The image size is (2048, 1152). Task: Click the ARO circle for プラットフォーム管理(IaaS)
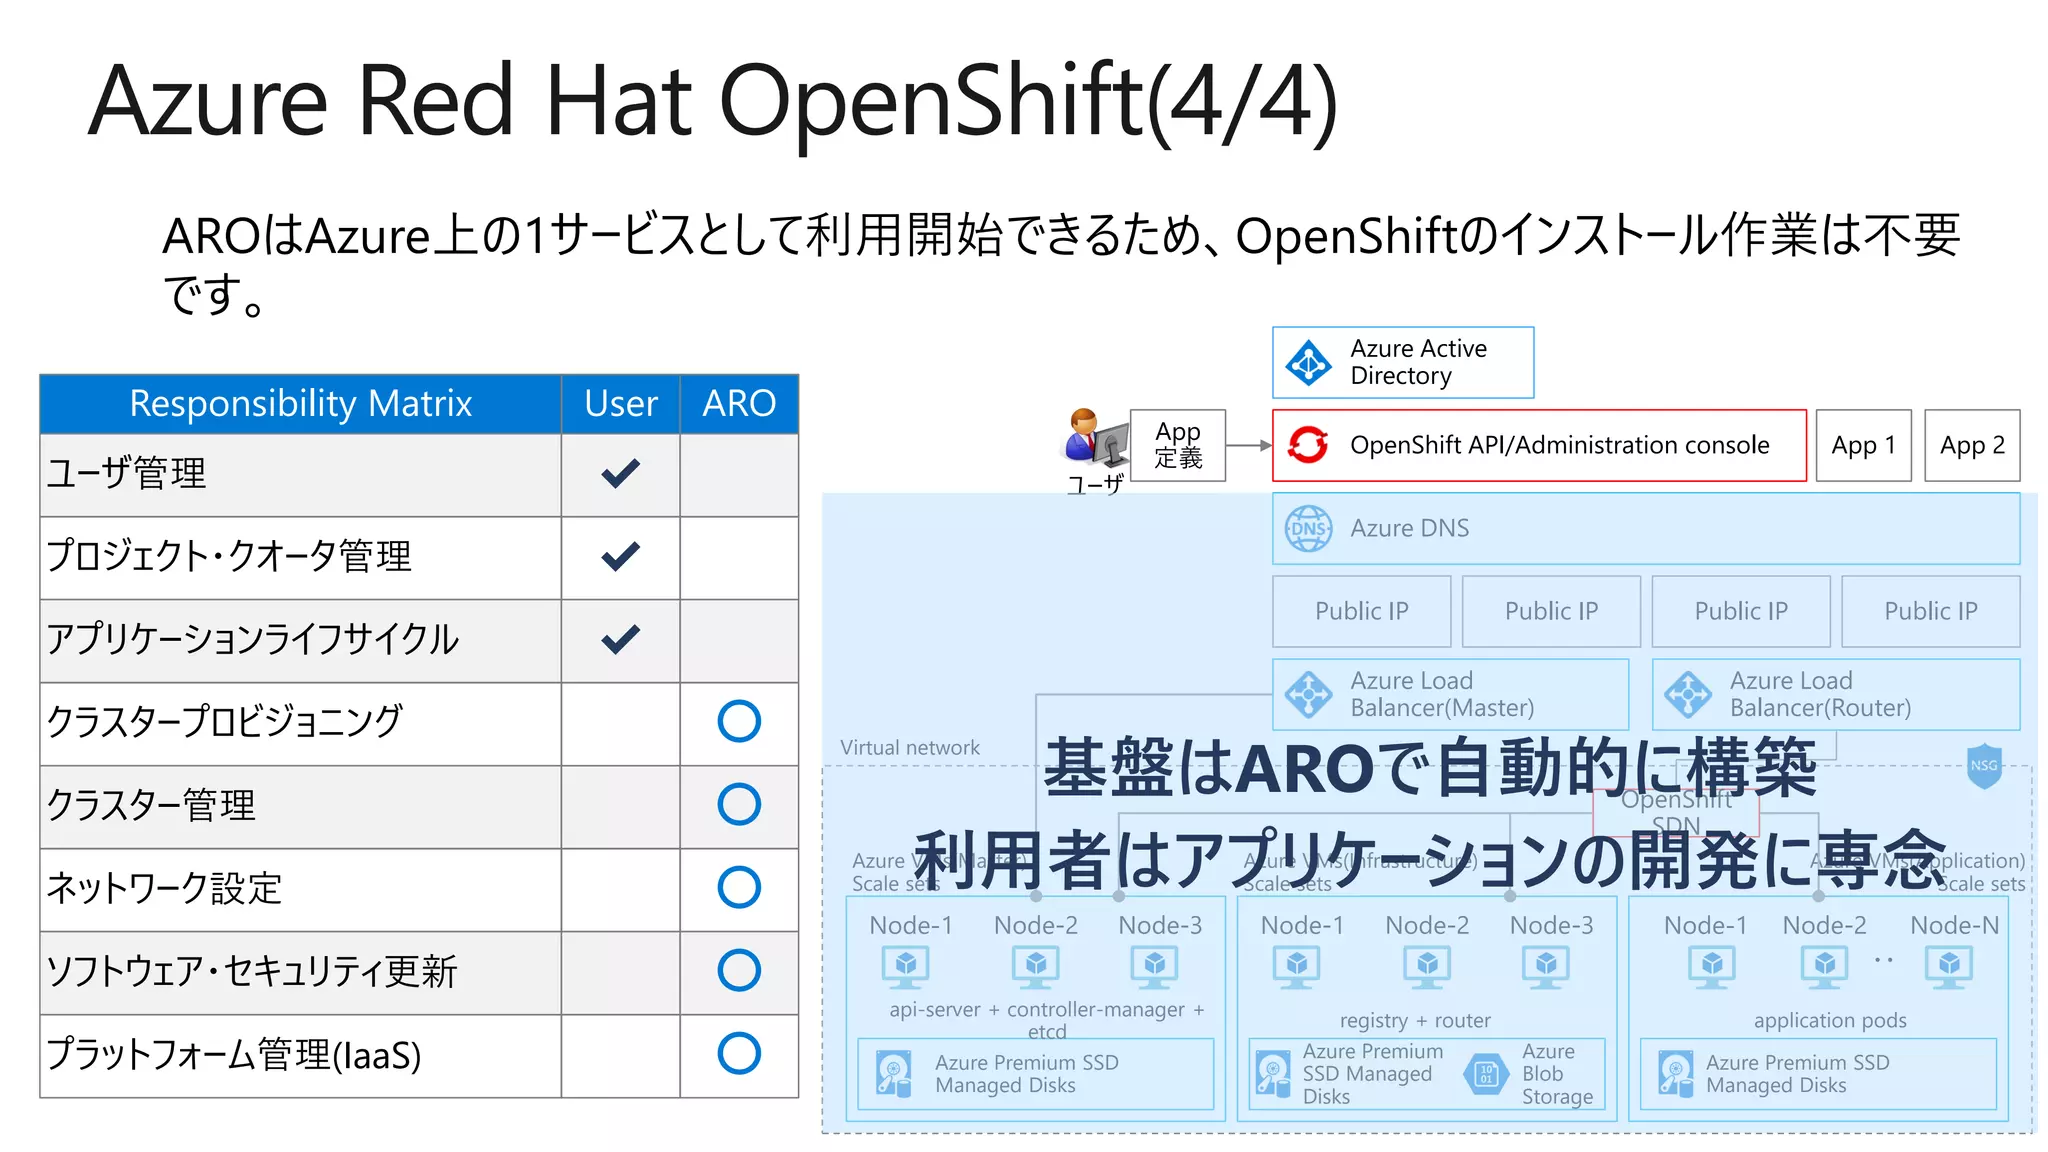tap(739, 1053)
